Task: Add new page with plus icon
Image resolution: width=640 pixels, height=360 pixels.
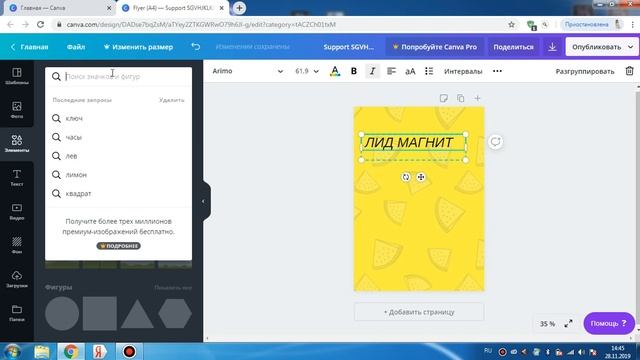Action: pos(477,98)
